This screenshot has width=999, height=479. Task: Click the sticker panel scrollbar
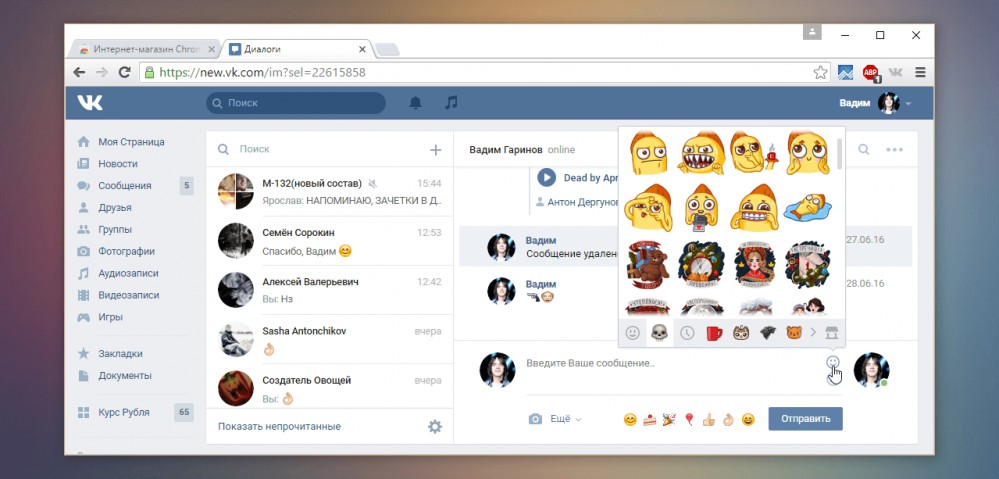click(x=840, y=153)
